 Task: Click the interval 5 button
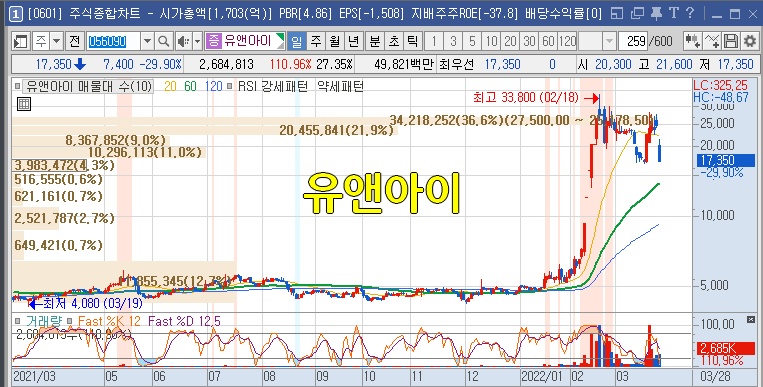point(472,41)
